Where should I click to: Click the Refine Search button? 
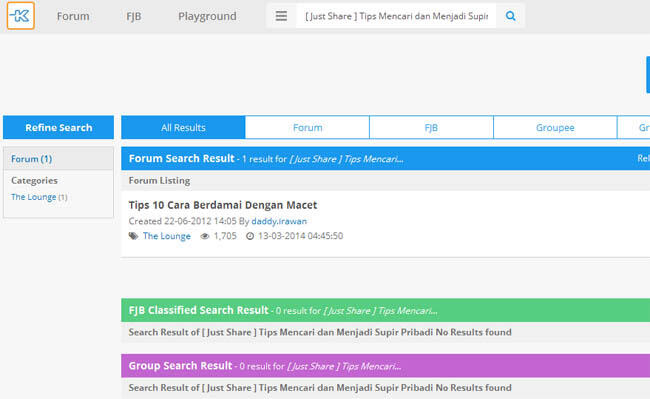(x=58, y=127)
